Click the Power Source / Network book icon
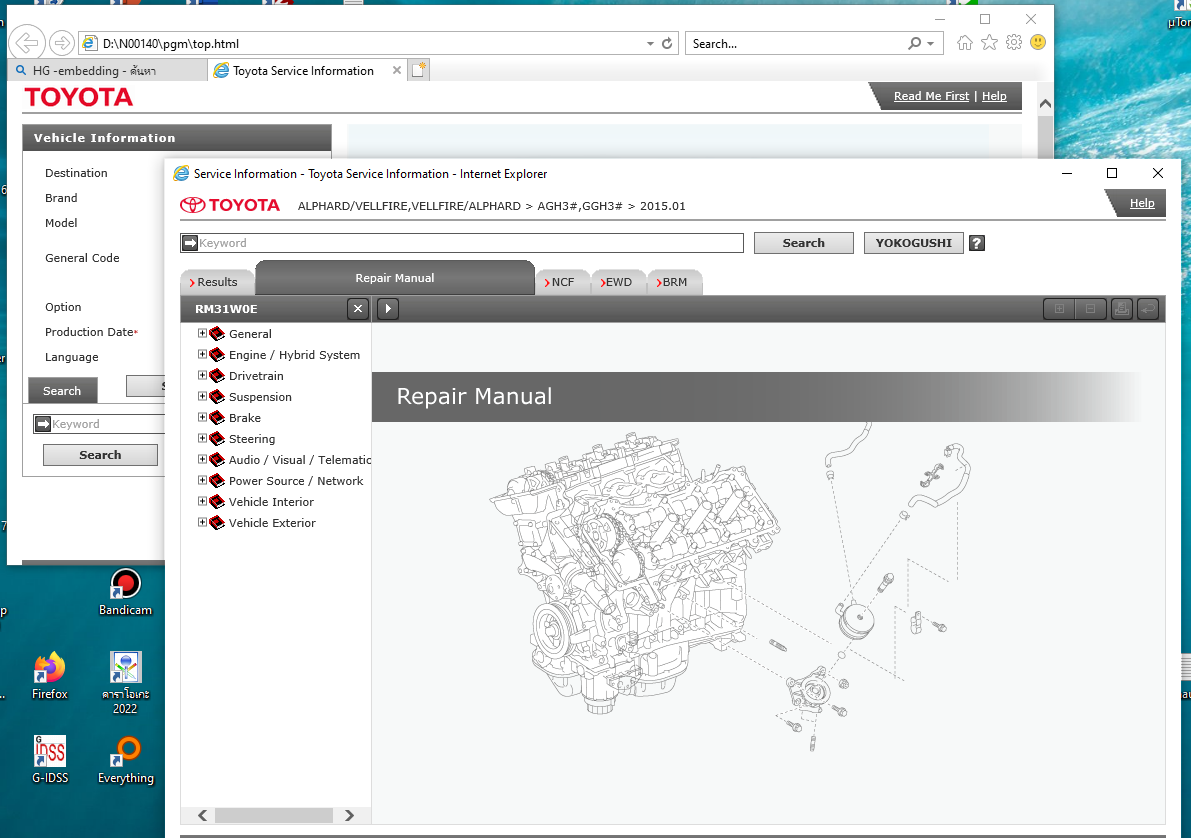The height and width of the screenshot is (838, 1191). click(217, 481)
